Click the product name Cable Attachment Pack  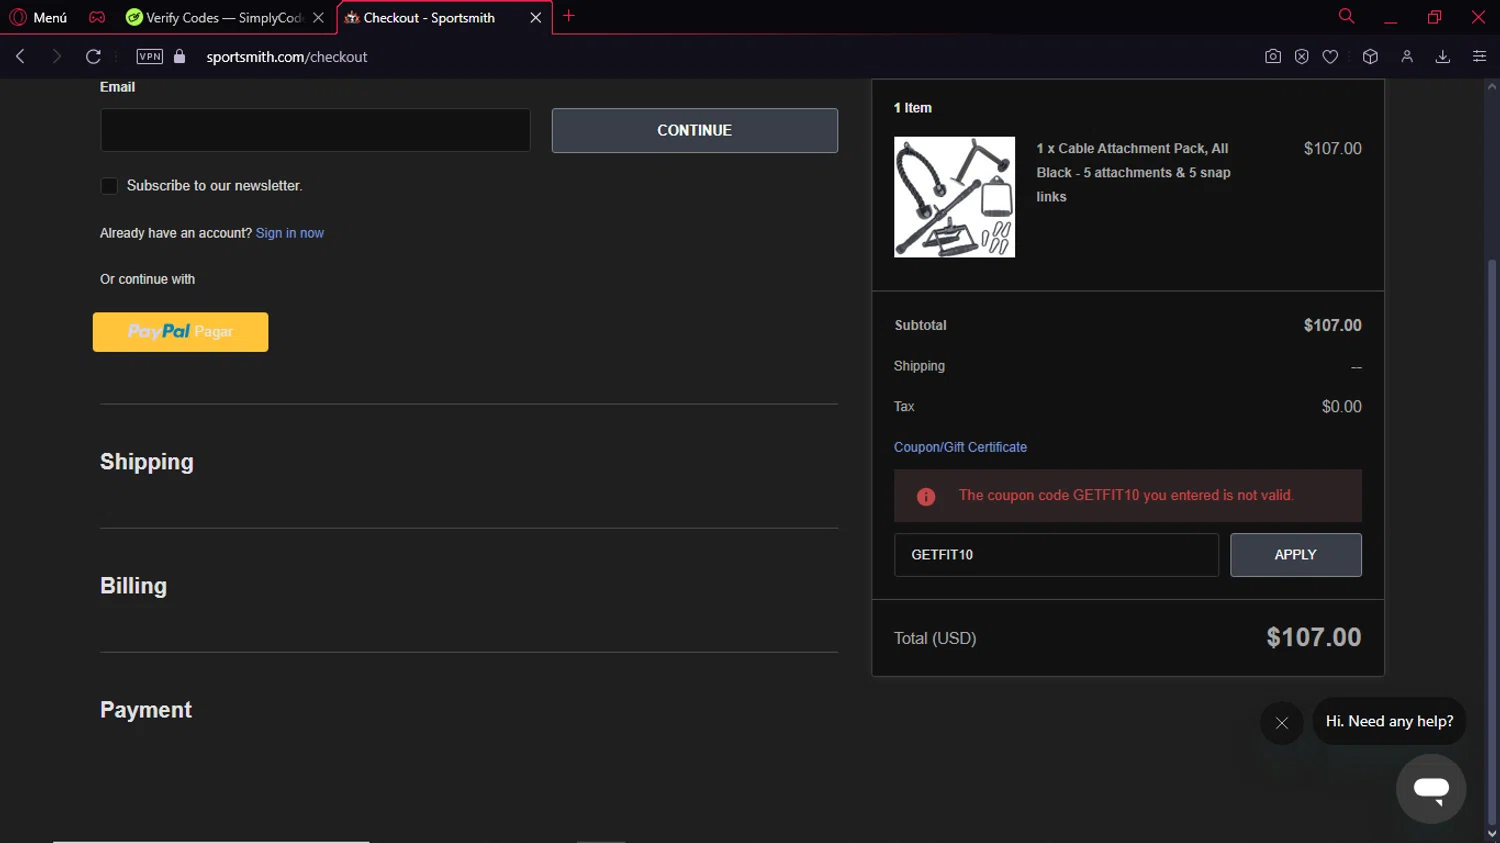1133,172
